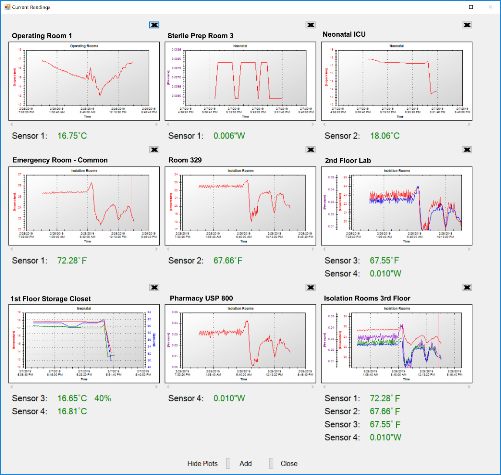501x475 pixels.
Task: Click the Pharmacy USP 800 title
Action: coord(201,298)
